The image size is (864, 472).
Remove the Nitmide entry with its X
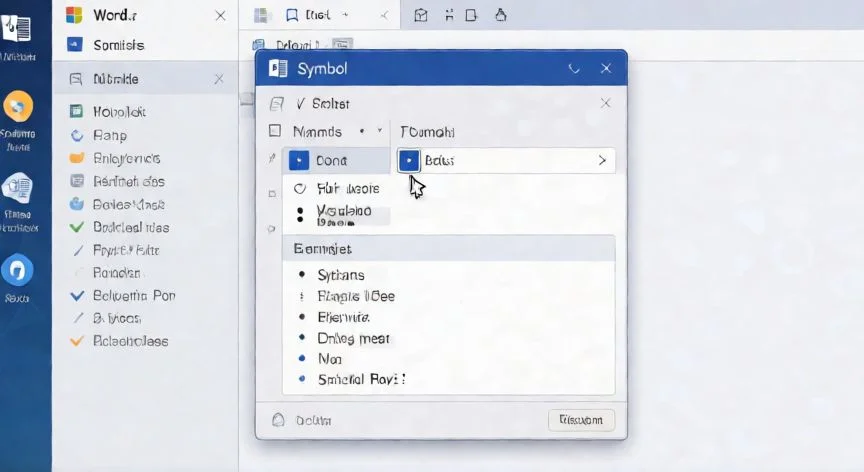pos(219,79)
